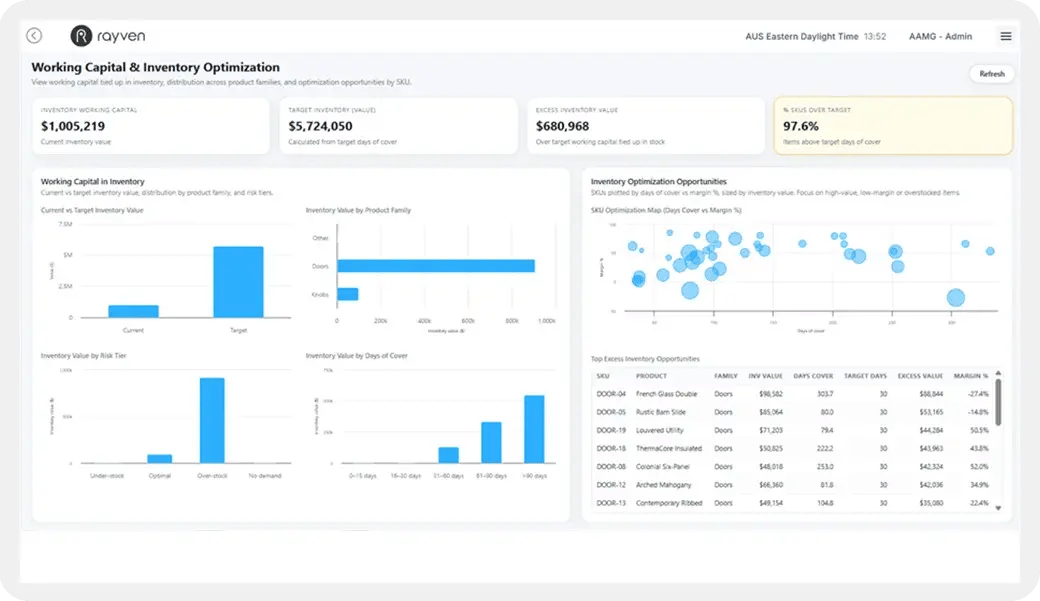Open the Excess Inventory Value card

tap(645, 125)
